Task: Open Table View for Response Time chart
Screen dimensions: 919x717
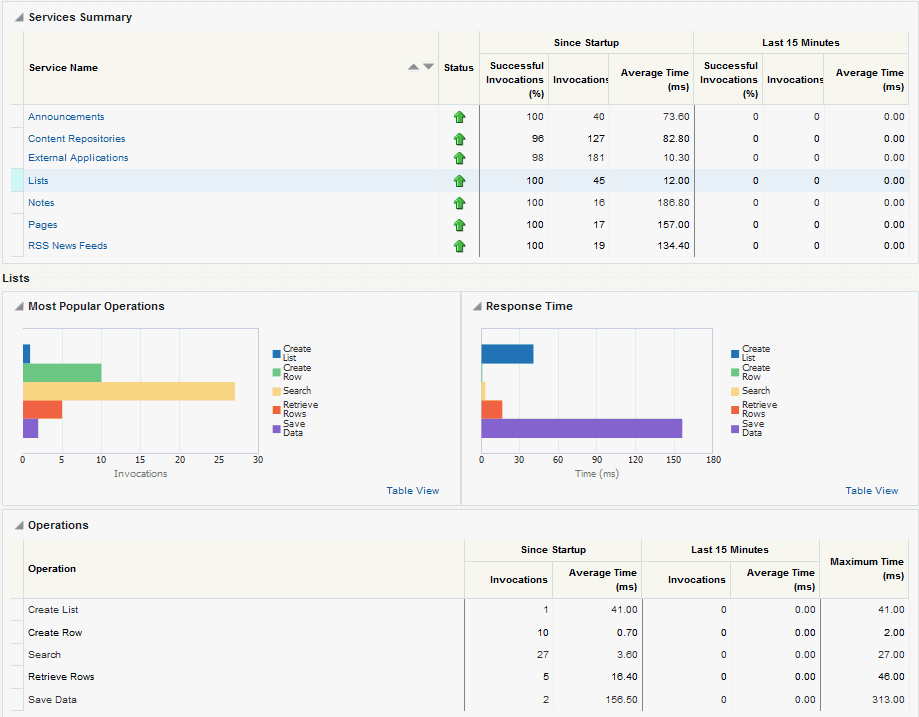Action: tap(871, 491)
